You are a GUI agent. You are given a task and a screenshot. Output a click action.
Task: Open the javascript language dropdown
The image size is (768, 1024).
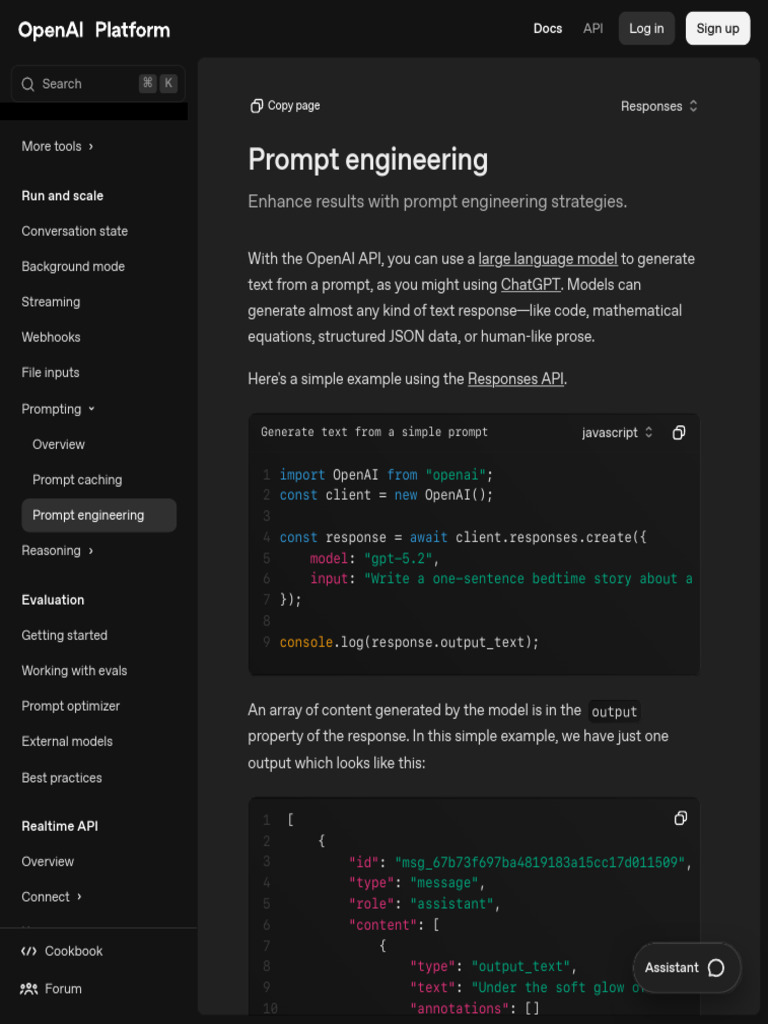pos(617,433)
